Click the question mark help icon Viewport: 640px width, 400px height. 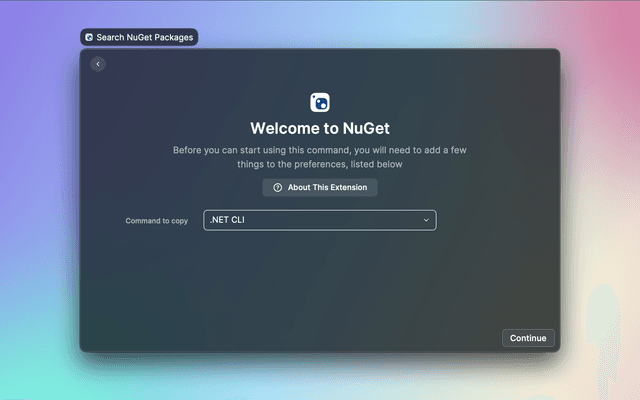click(277, 188)
